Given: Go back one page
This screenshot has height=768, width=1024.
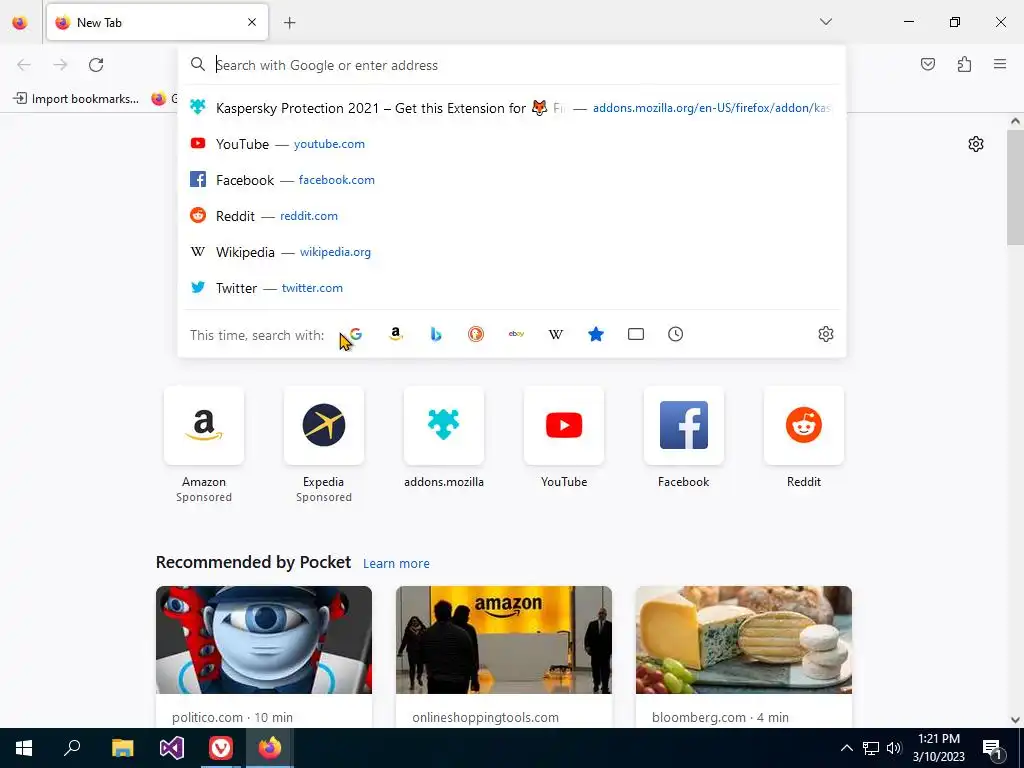Looking at the screenshot, I should (x=24, y=65).
